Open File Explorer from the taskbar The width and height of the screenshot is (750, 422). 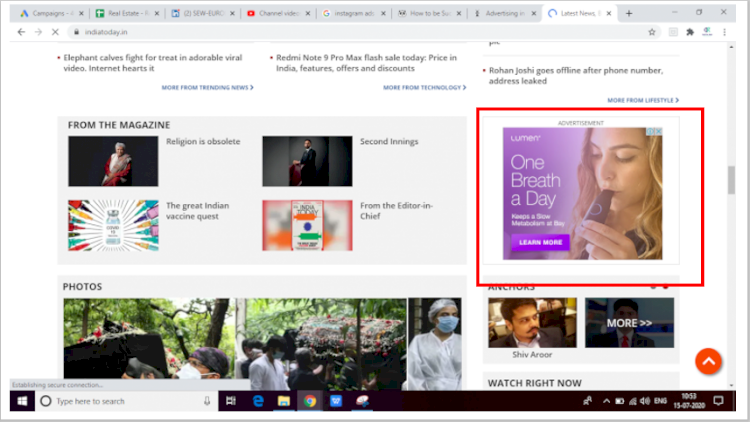tap(283, 400)
